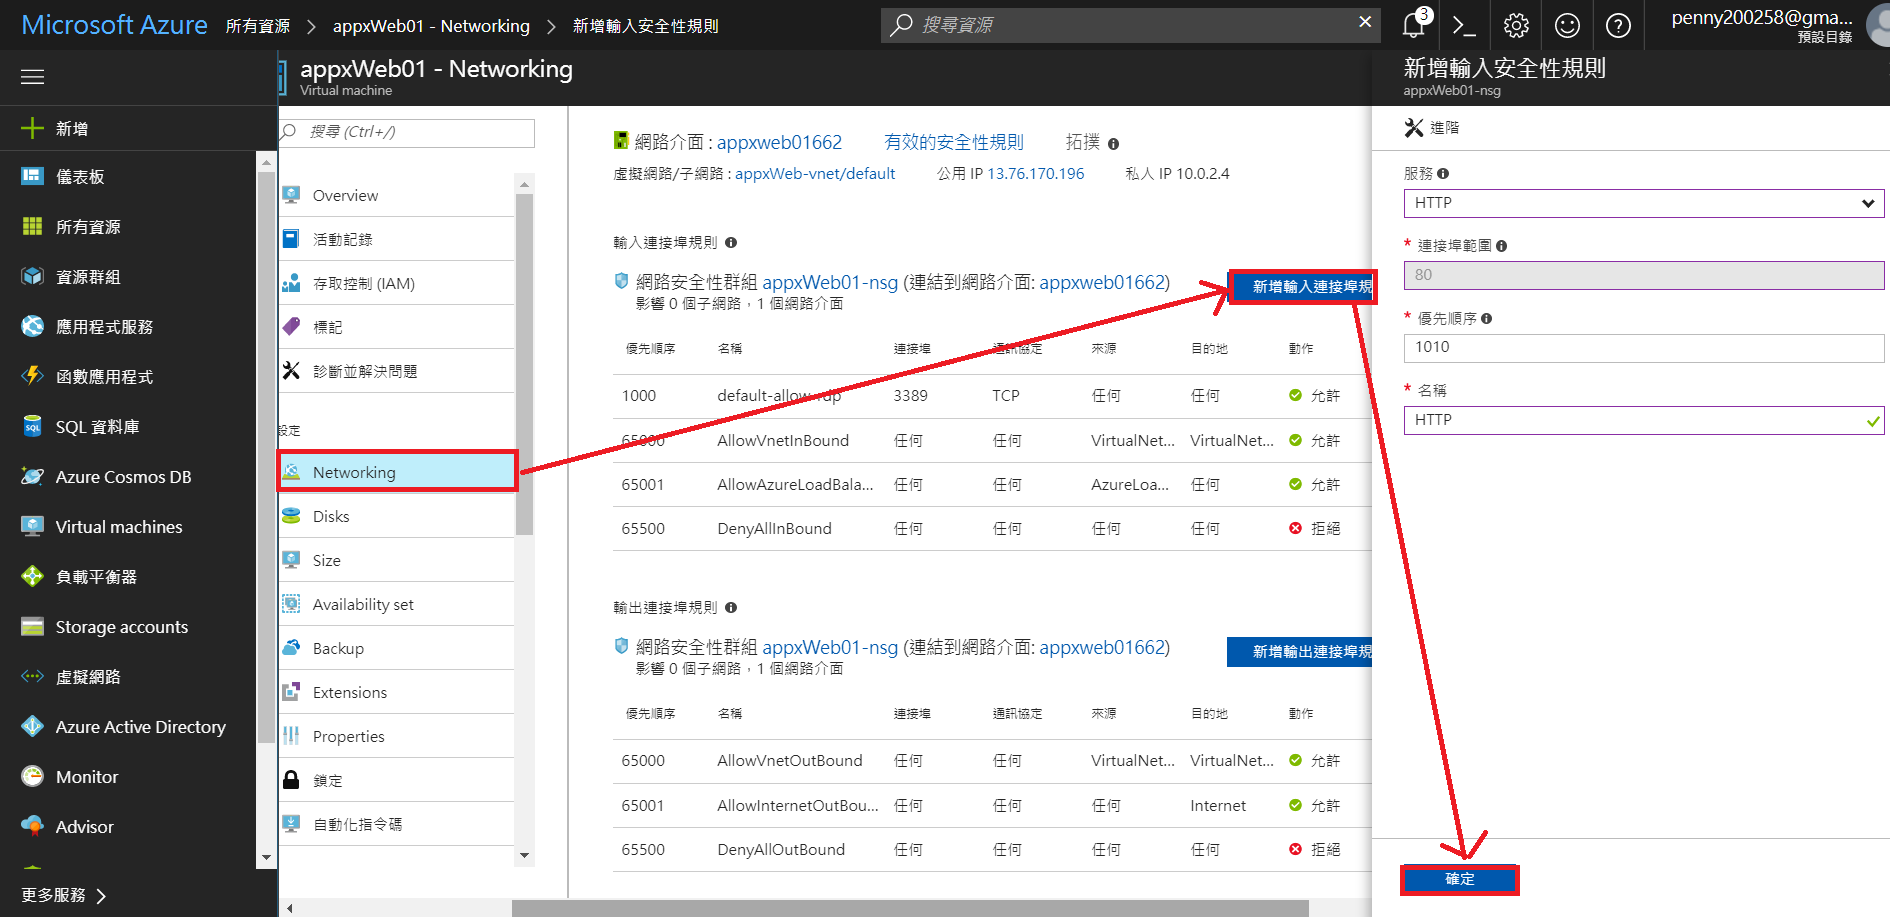Clear the search box with X

click(1365, 22)
